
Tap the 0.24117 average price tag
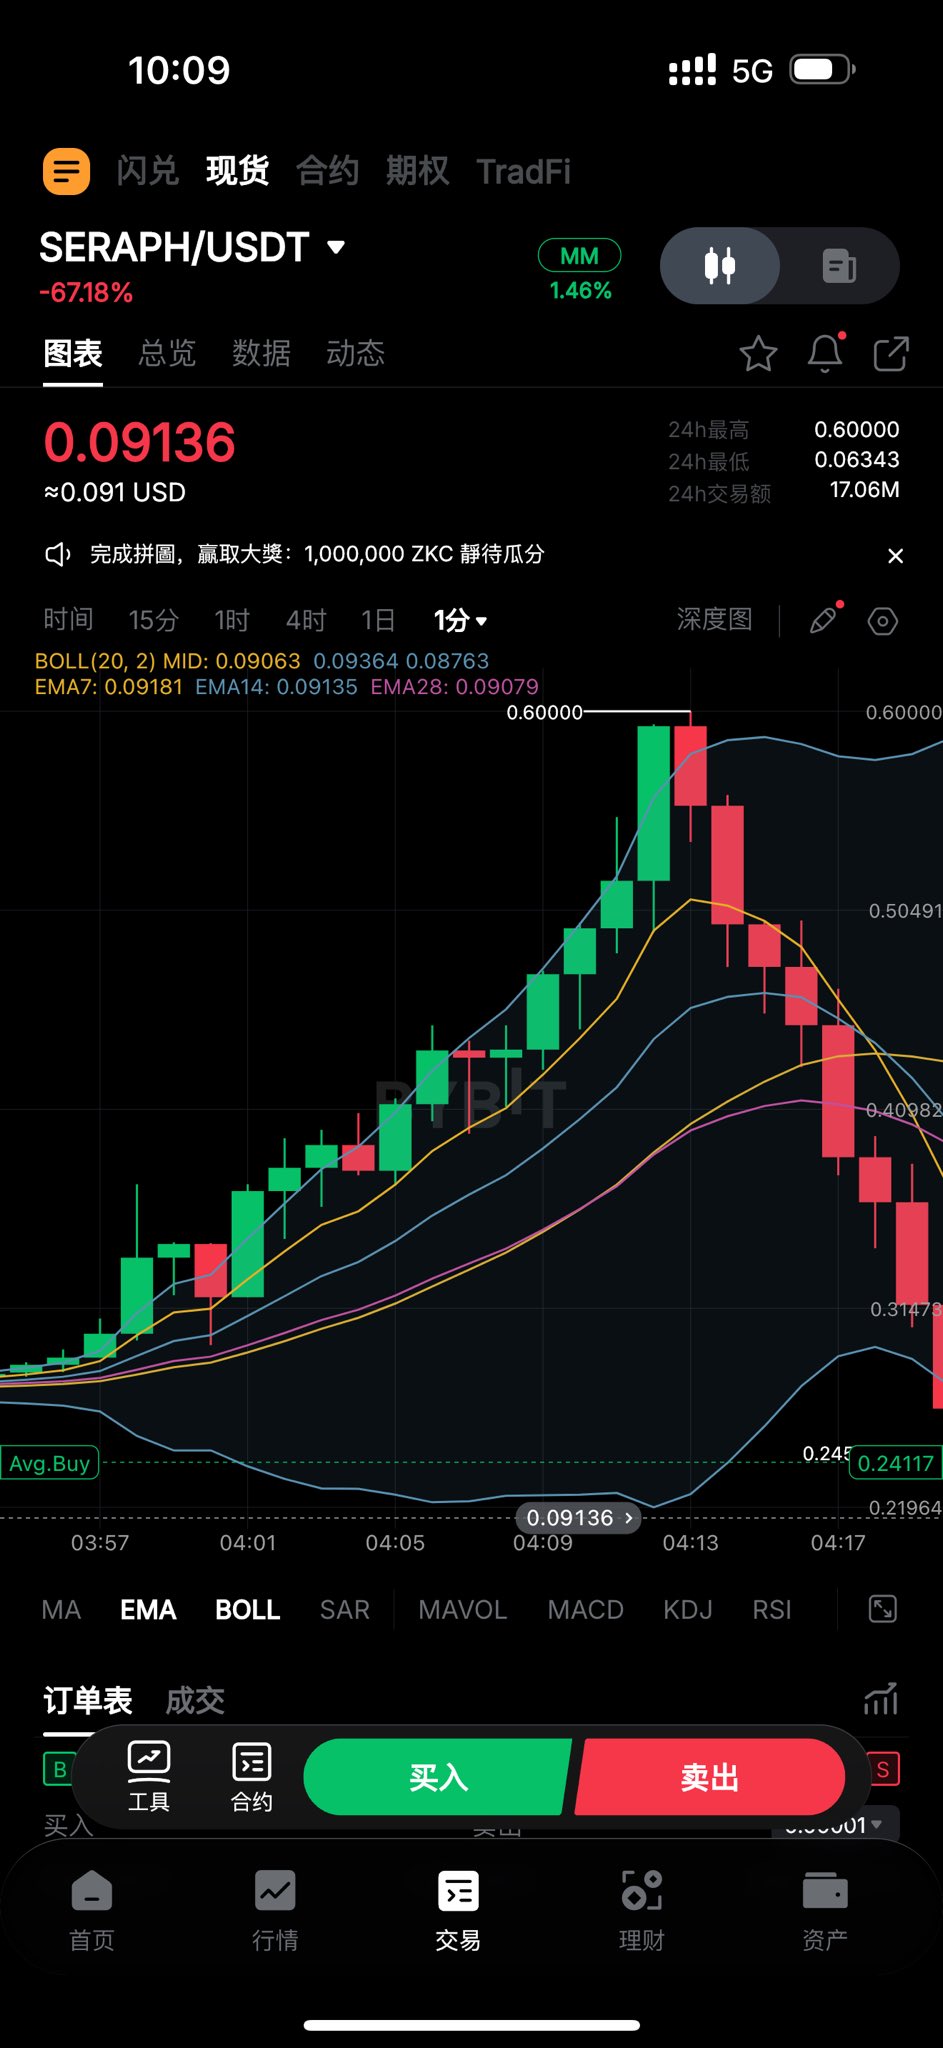pos(895,1463)
